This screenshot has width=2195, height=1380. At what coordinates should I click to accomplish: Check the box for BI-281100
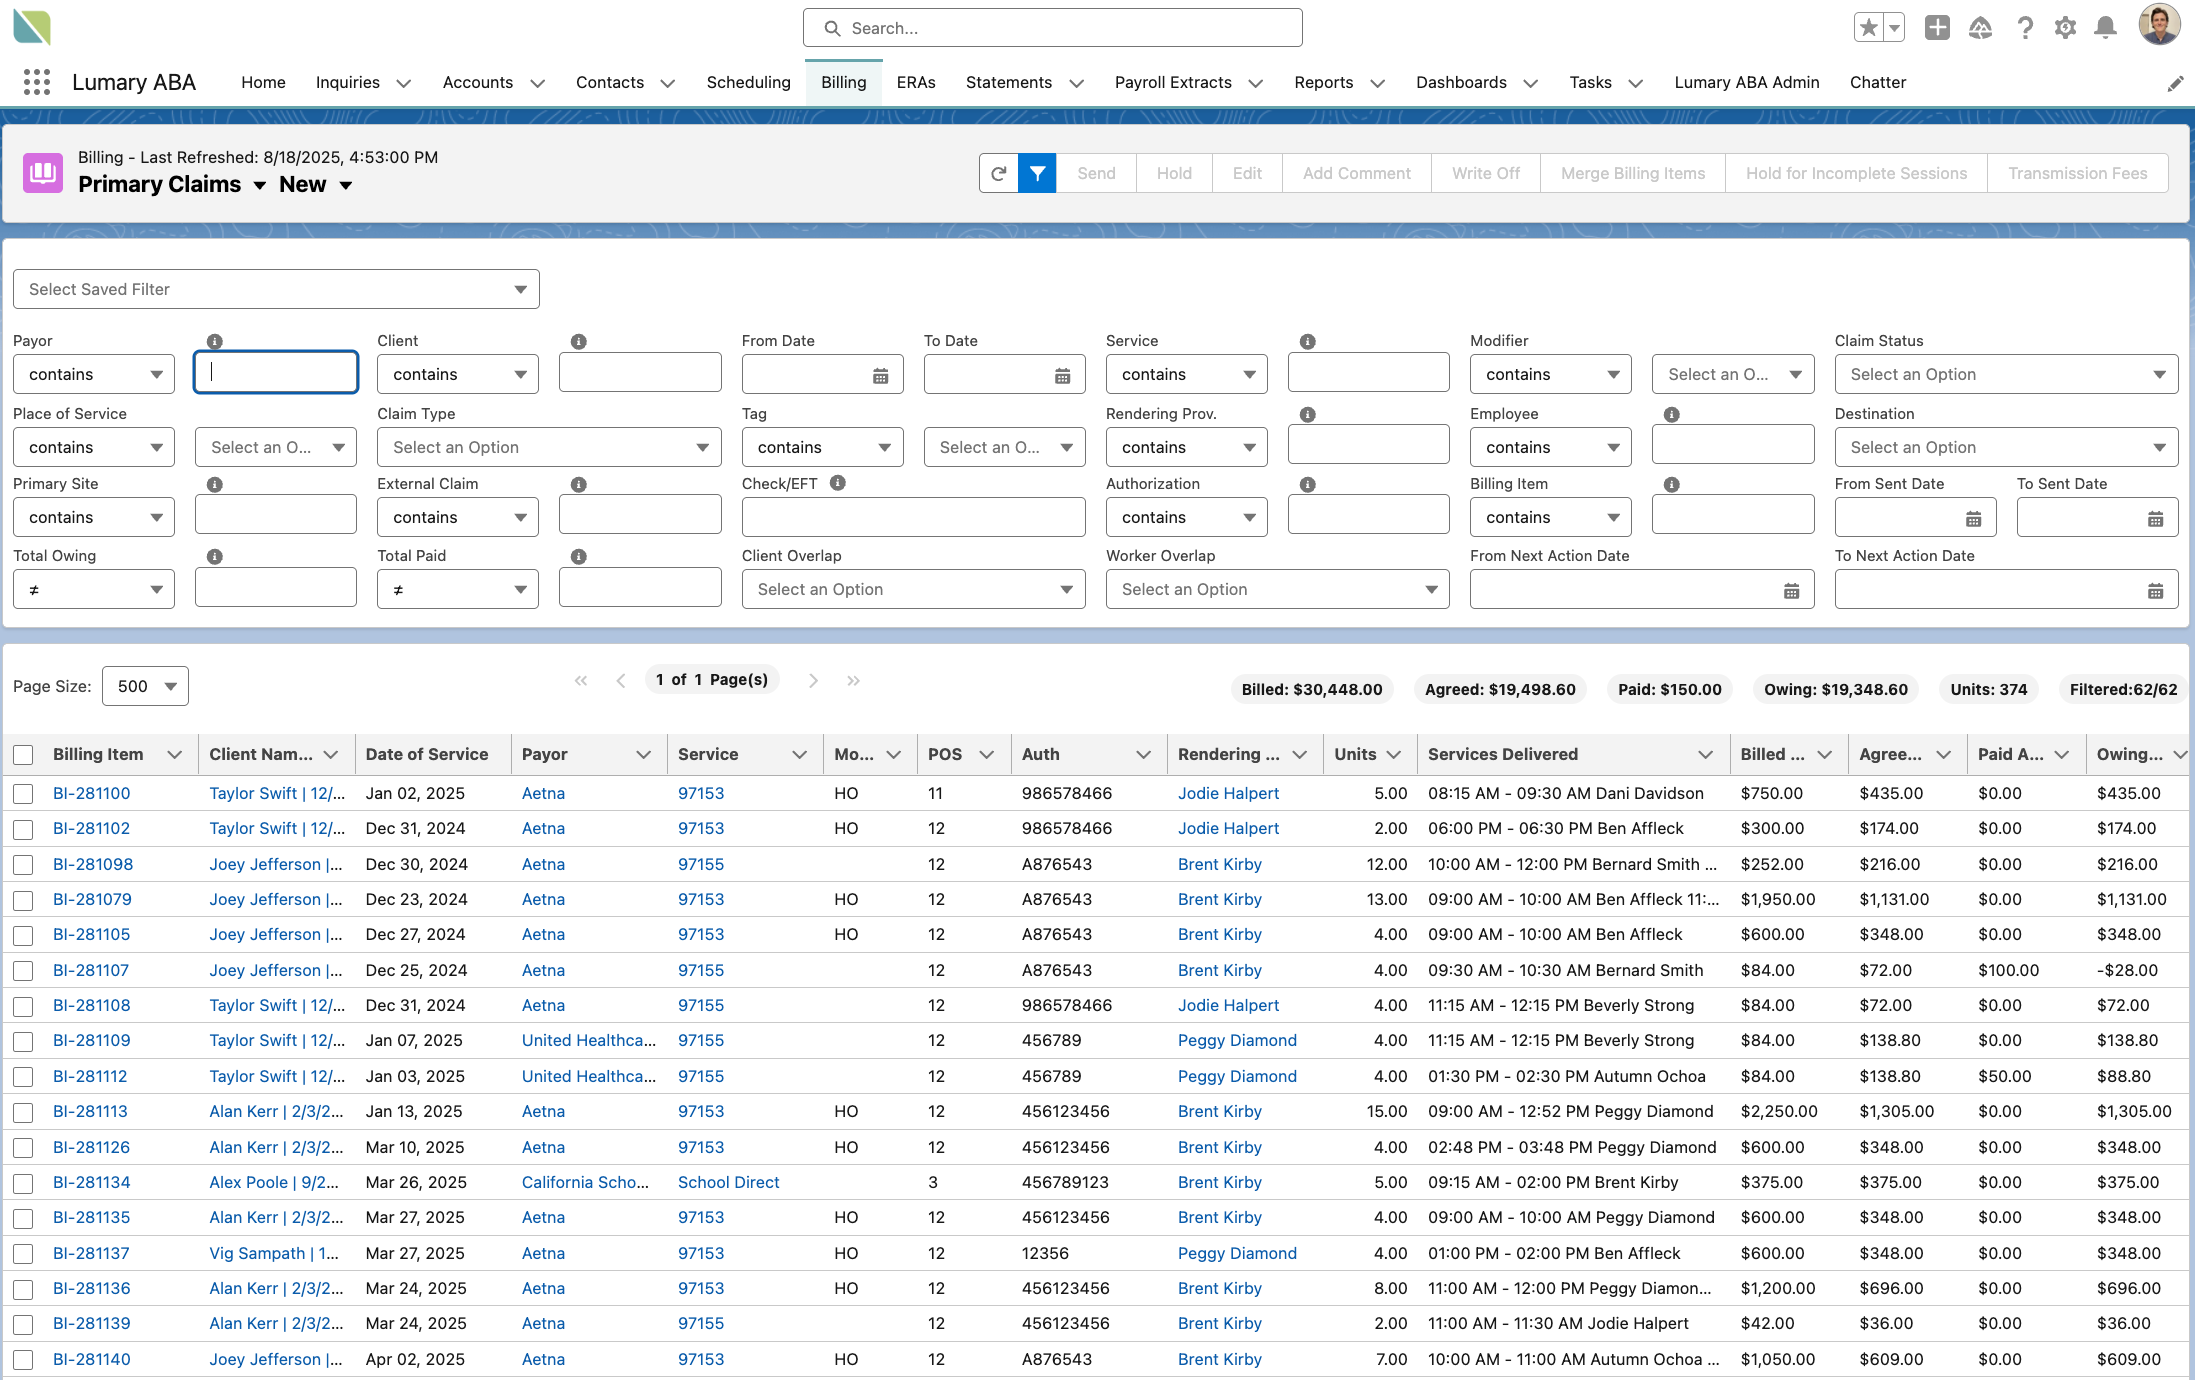(x=23, y=794)
